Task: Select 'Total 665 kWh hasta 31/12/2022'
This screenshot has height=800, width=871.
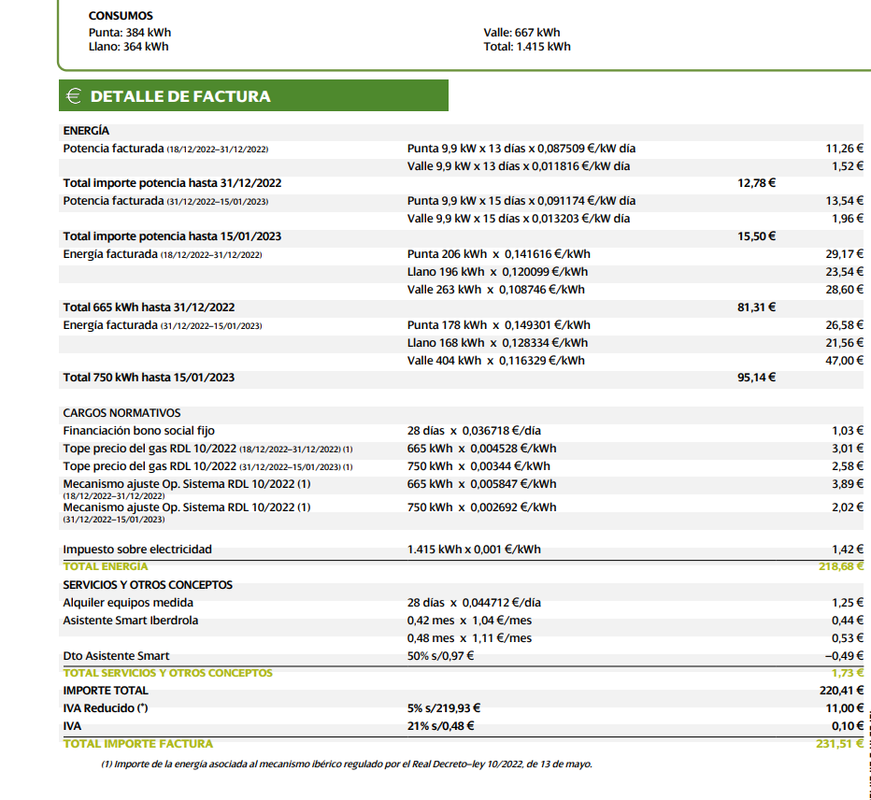Action: tap(149, 308)
